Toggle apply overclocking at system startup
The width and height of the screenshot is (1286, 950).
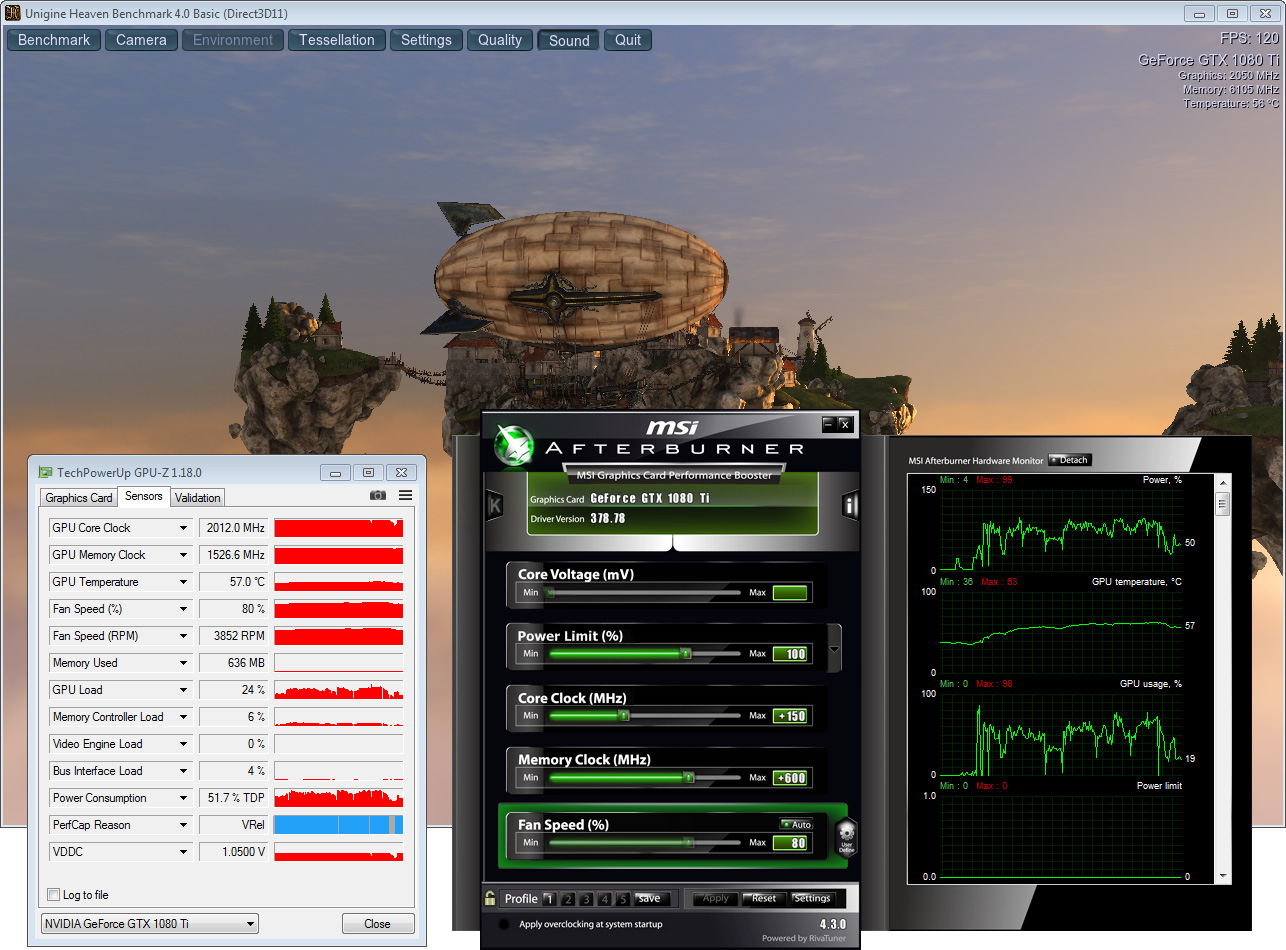coord(504,925)
